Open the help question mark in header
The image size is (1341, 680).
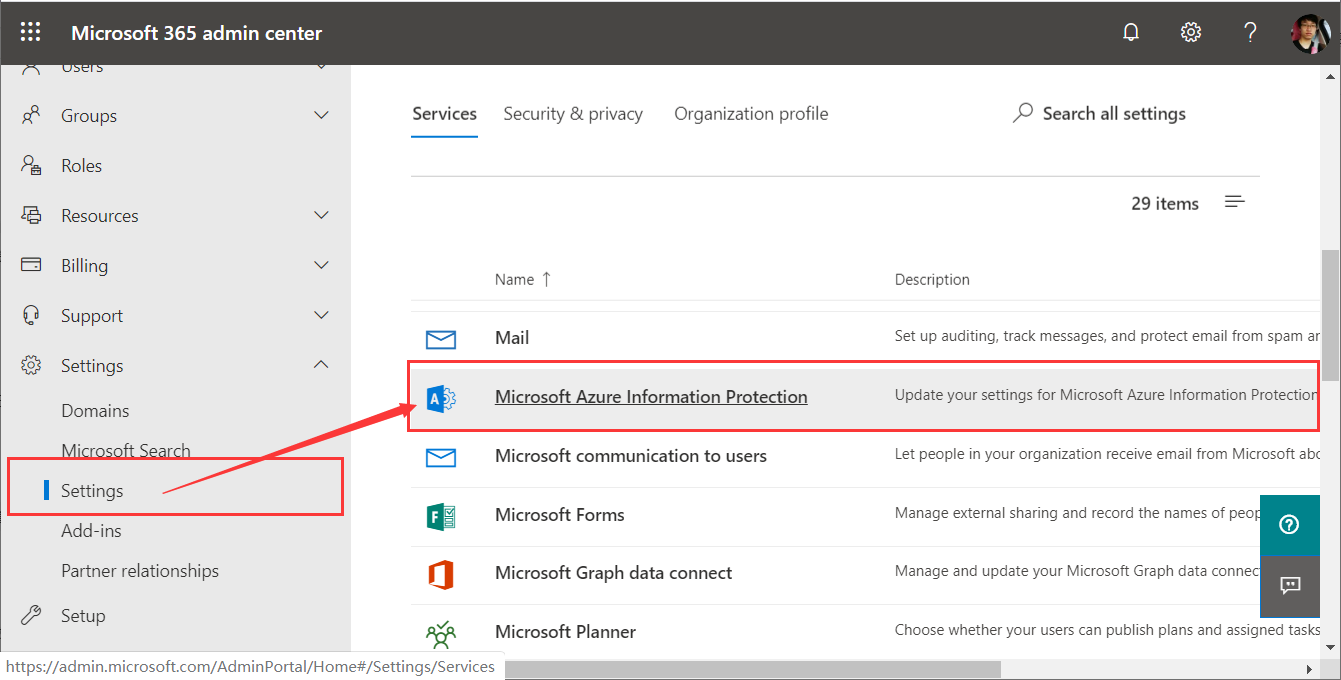pyautogui.click(x=1250, y=33)
